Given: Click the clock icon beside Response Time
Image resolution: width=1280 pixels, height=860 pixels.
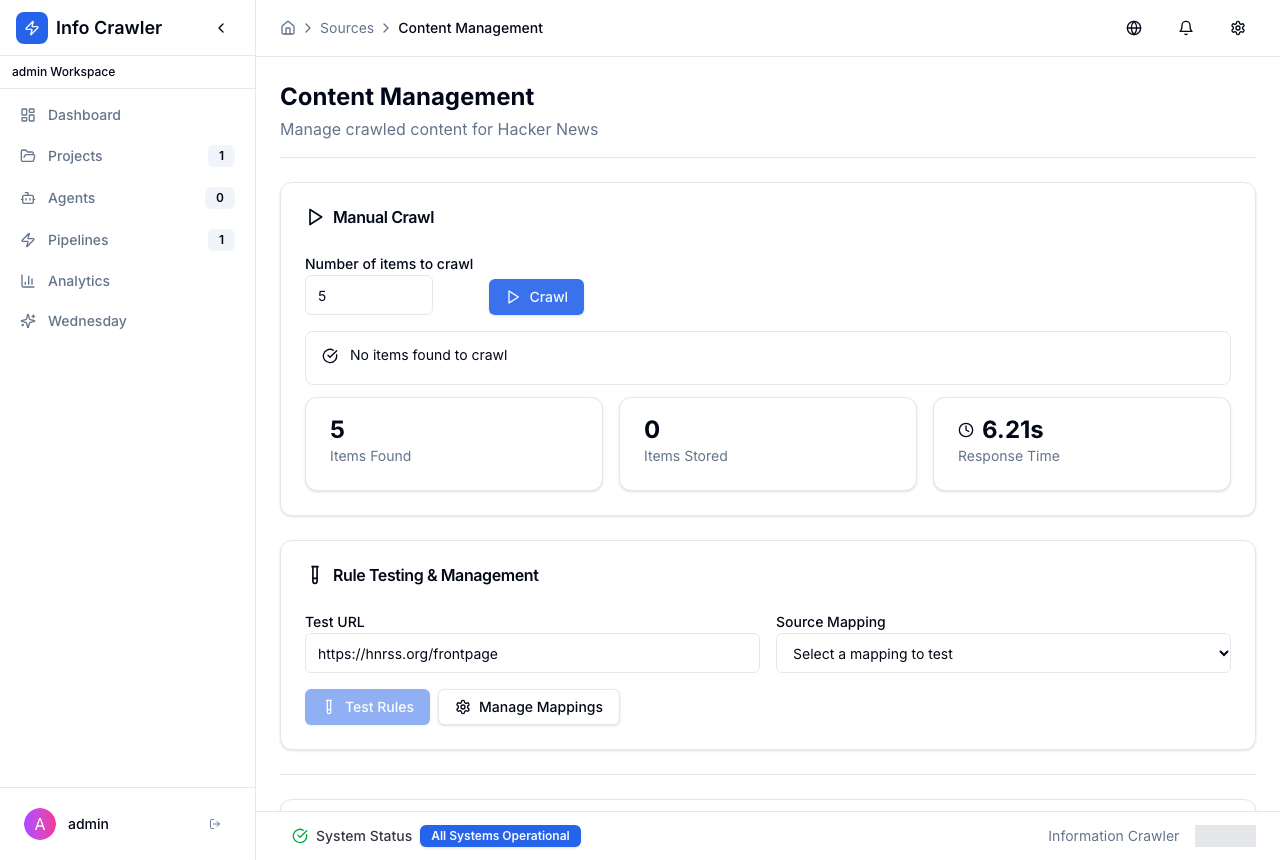Looking at the screenshot, I should [x=966, y=430].
